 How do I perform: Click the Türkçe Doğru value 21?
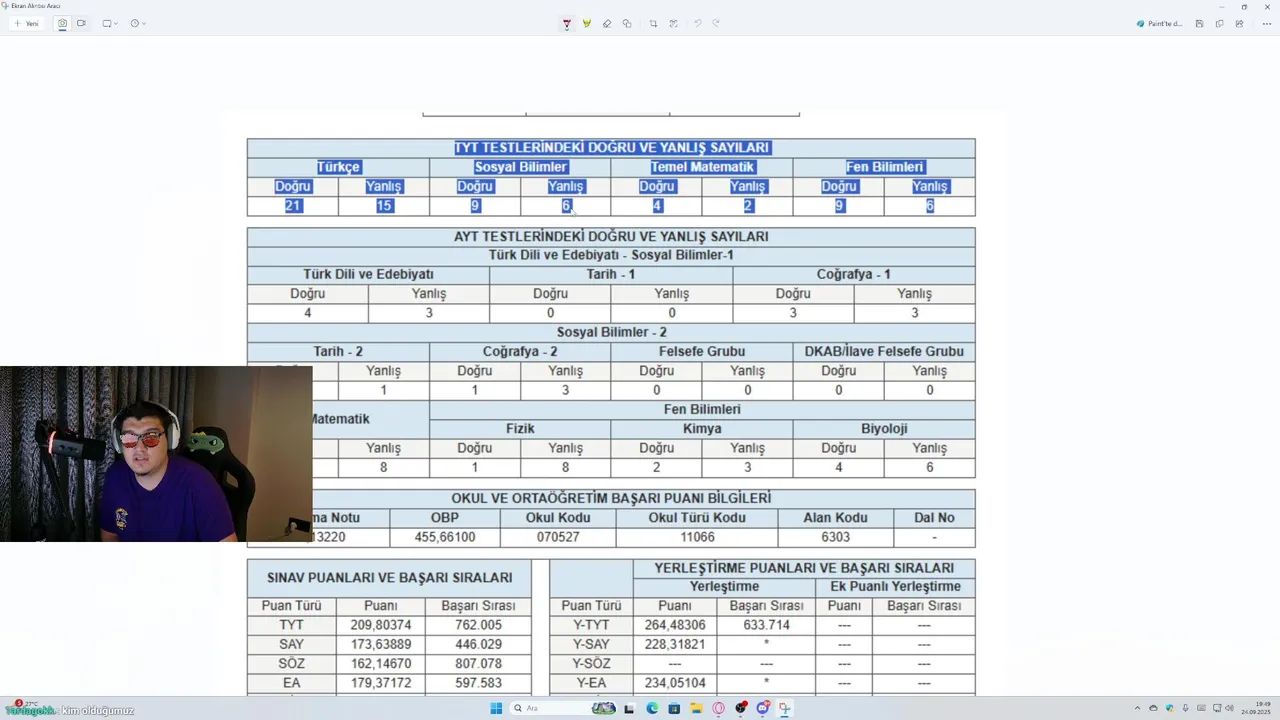(x=293, y=206)
